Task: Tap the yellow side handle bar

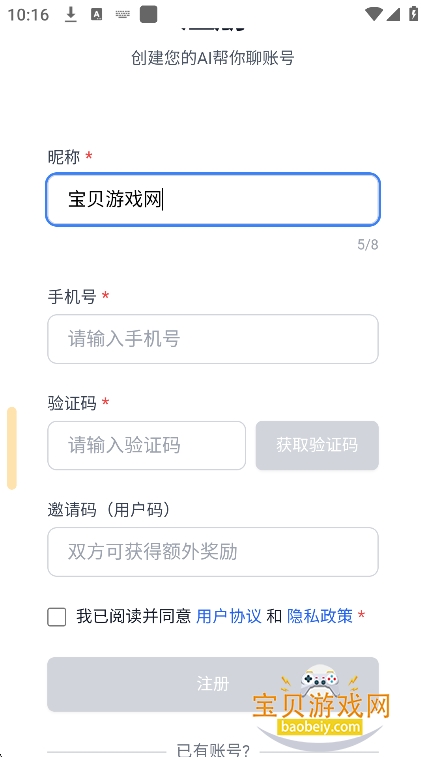Action: click(12, 448)
